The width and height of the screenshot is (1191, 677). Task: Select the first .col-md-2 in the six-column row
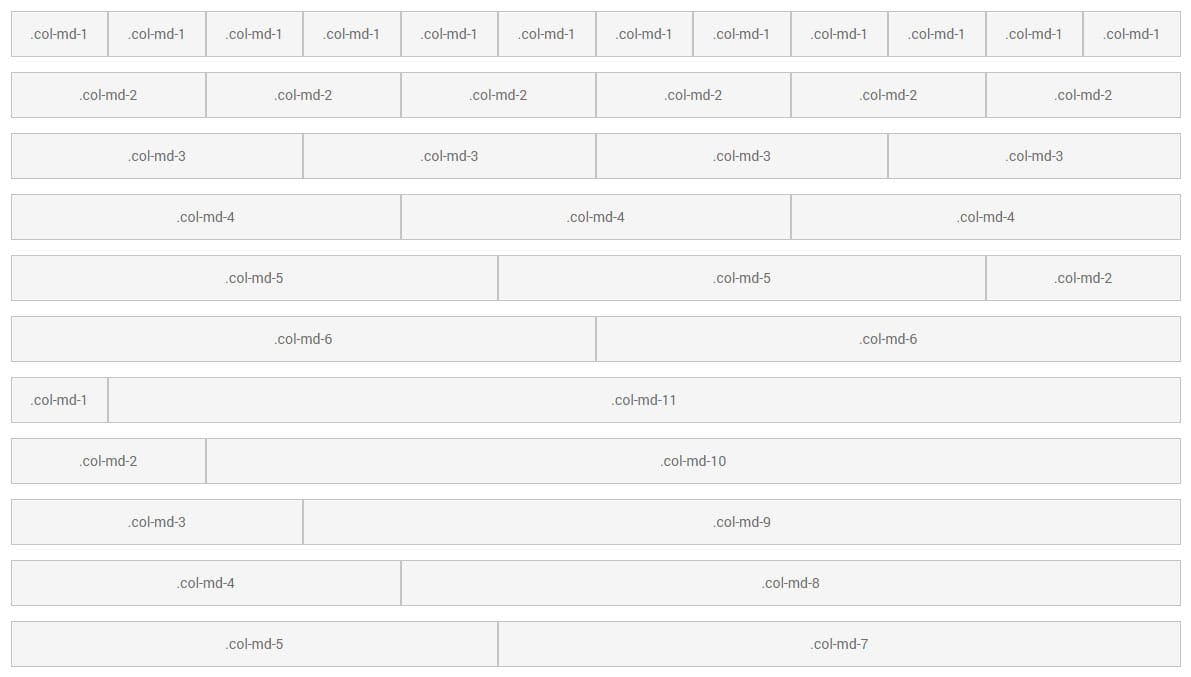pyautogui.click(x=108, y=95)
